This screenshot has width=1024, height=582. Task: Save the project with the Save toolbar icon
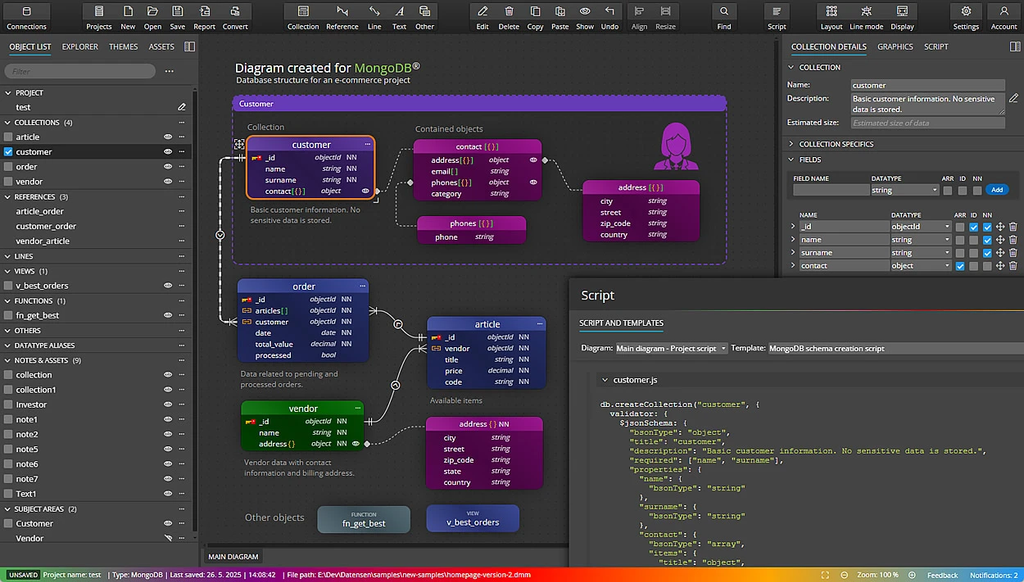click(177, 17)
